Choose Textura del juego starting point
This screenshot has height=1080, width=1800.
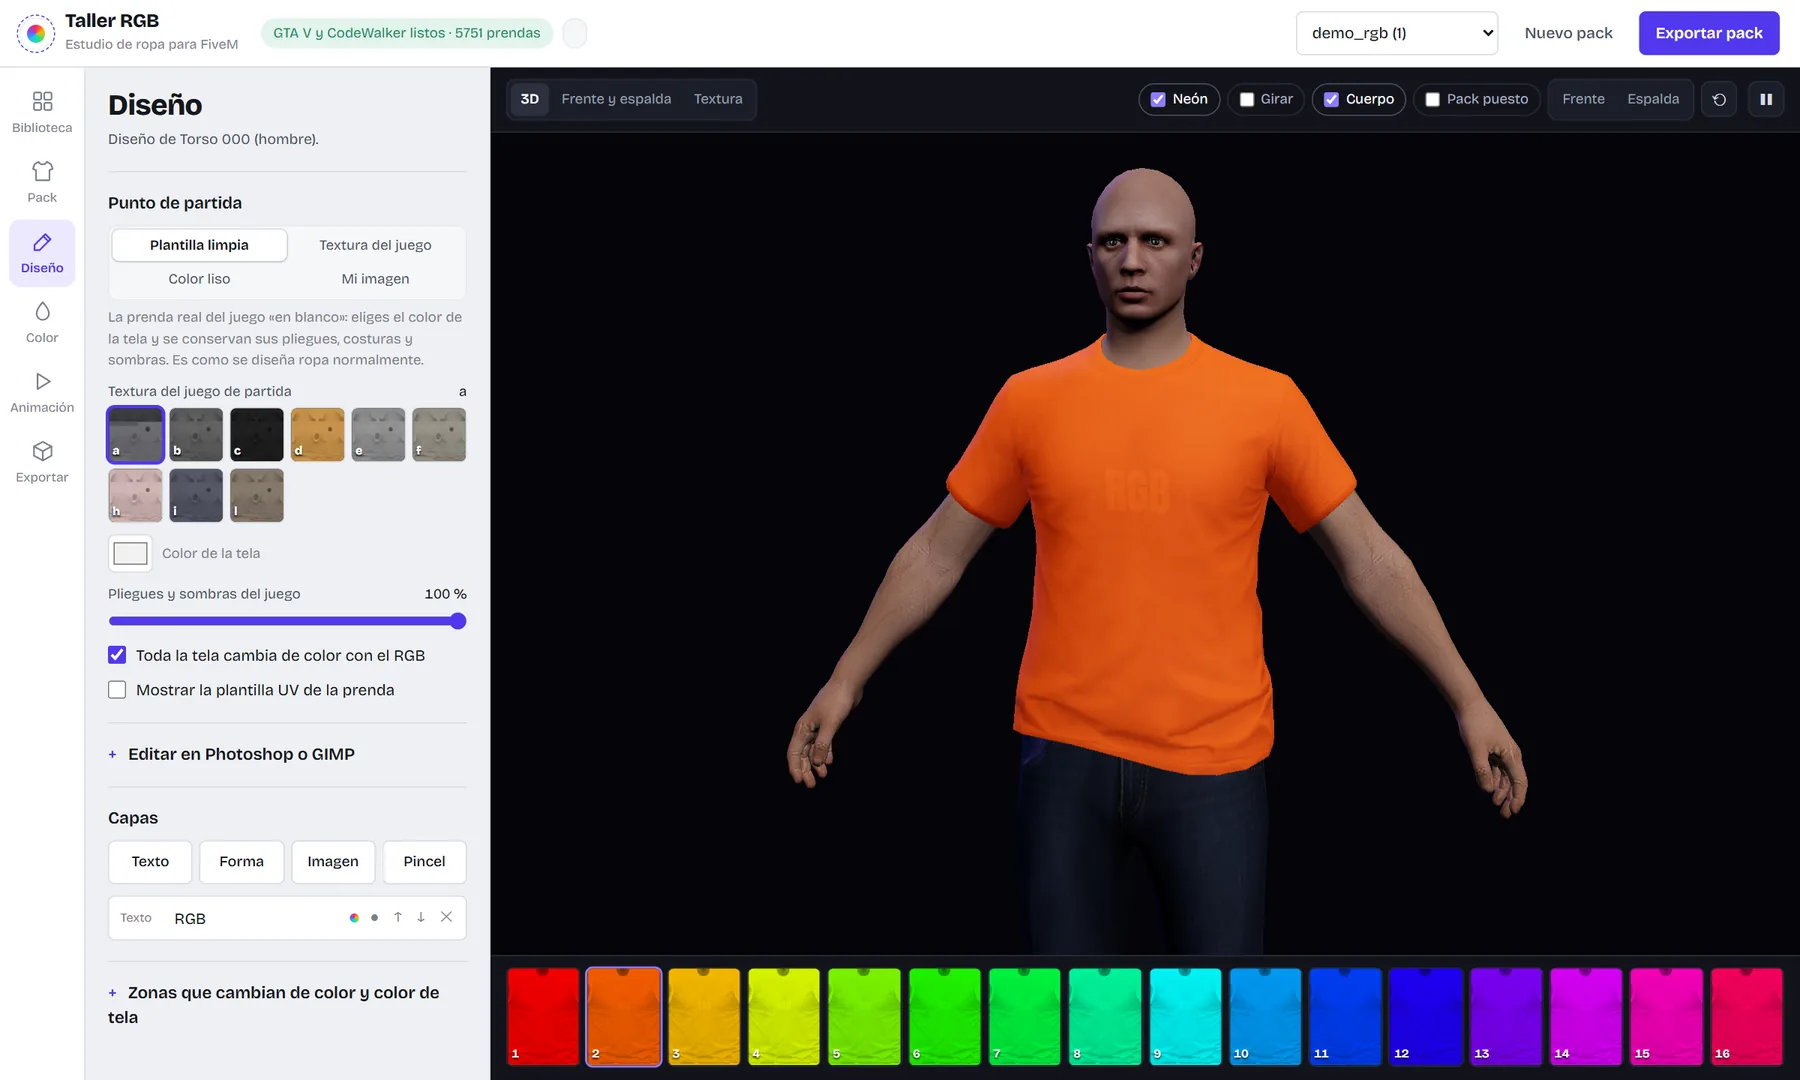click(x=375, y=245)
